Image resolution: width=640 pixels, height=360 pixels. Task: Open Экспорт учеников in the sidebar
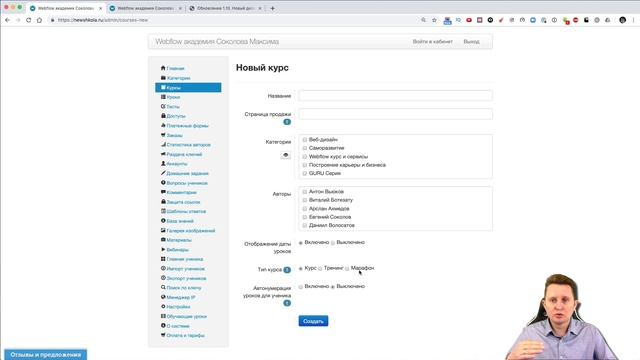(x=187, y=278)
